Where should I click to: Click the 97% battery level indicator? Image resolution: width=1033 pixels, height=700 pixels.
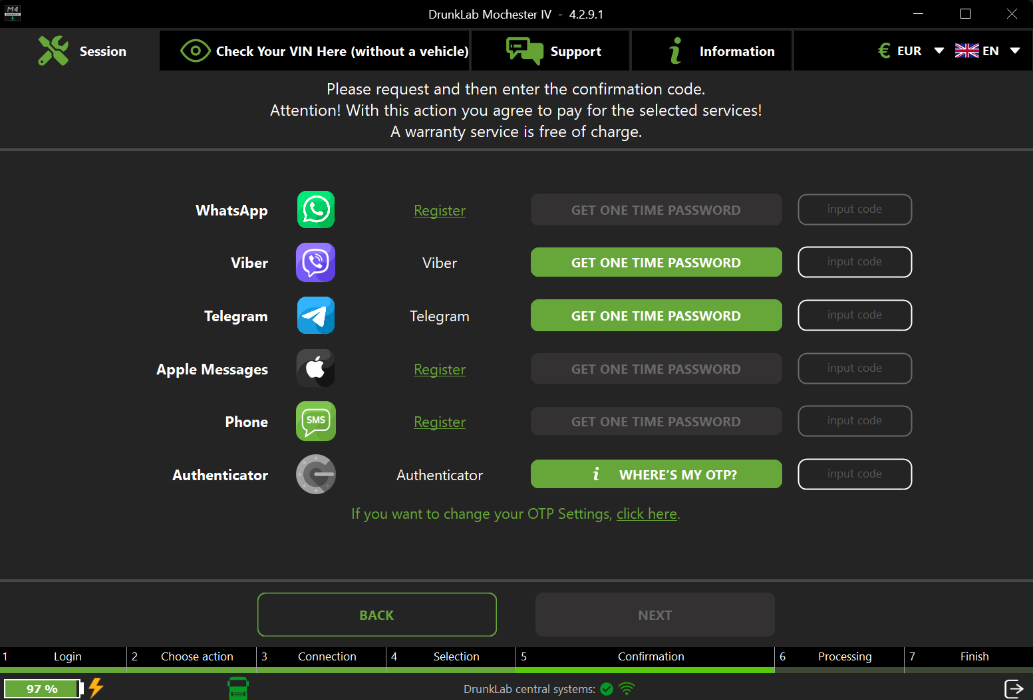42,689
